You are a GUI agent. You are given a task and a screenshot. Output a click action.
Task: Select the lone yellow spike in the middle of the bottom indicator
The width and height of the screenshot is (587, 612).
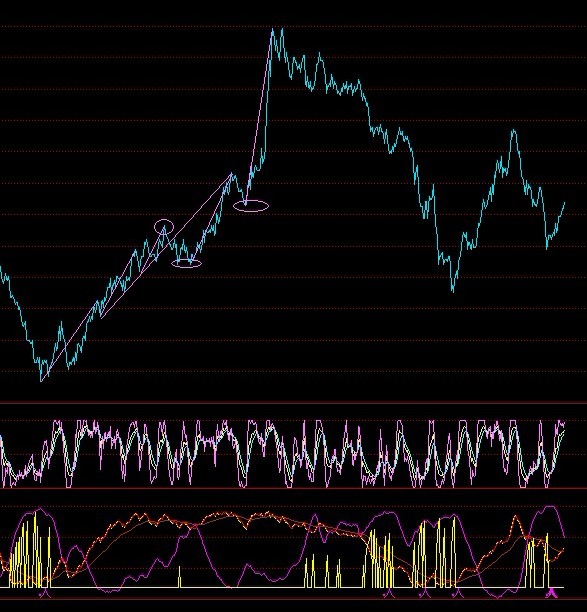tap(180, 577)
